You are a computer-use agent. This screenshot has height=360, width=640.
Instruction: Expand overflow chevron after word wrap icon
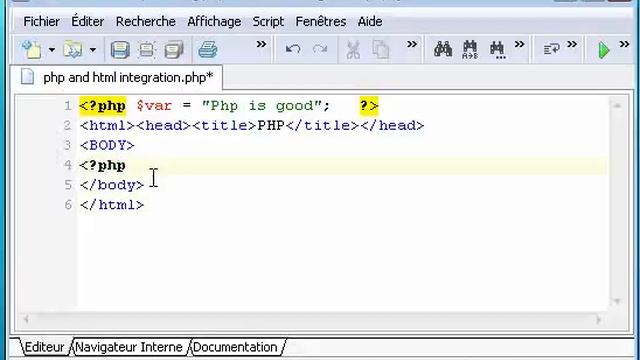pyautogui.click(x=572, y=44)
